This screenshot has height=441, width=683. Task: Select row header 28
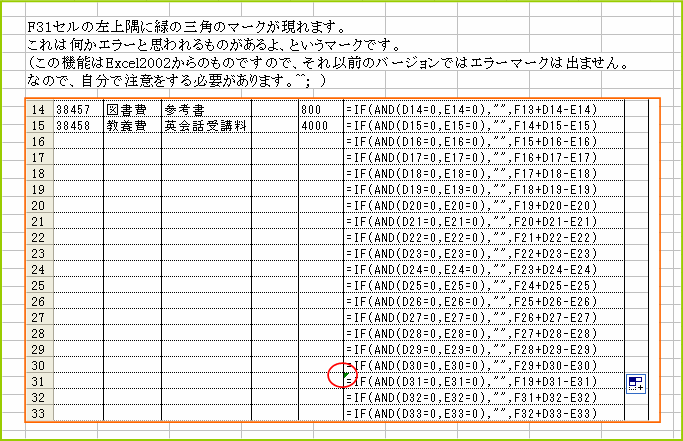(39, 333)
